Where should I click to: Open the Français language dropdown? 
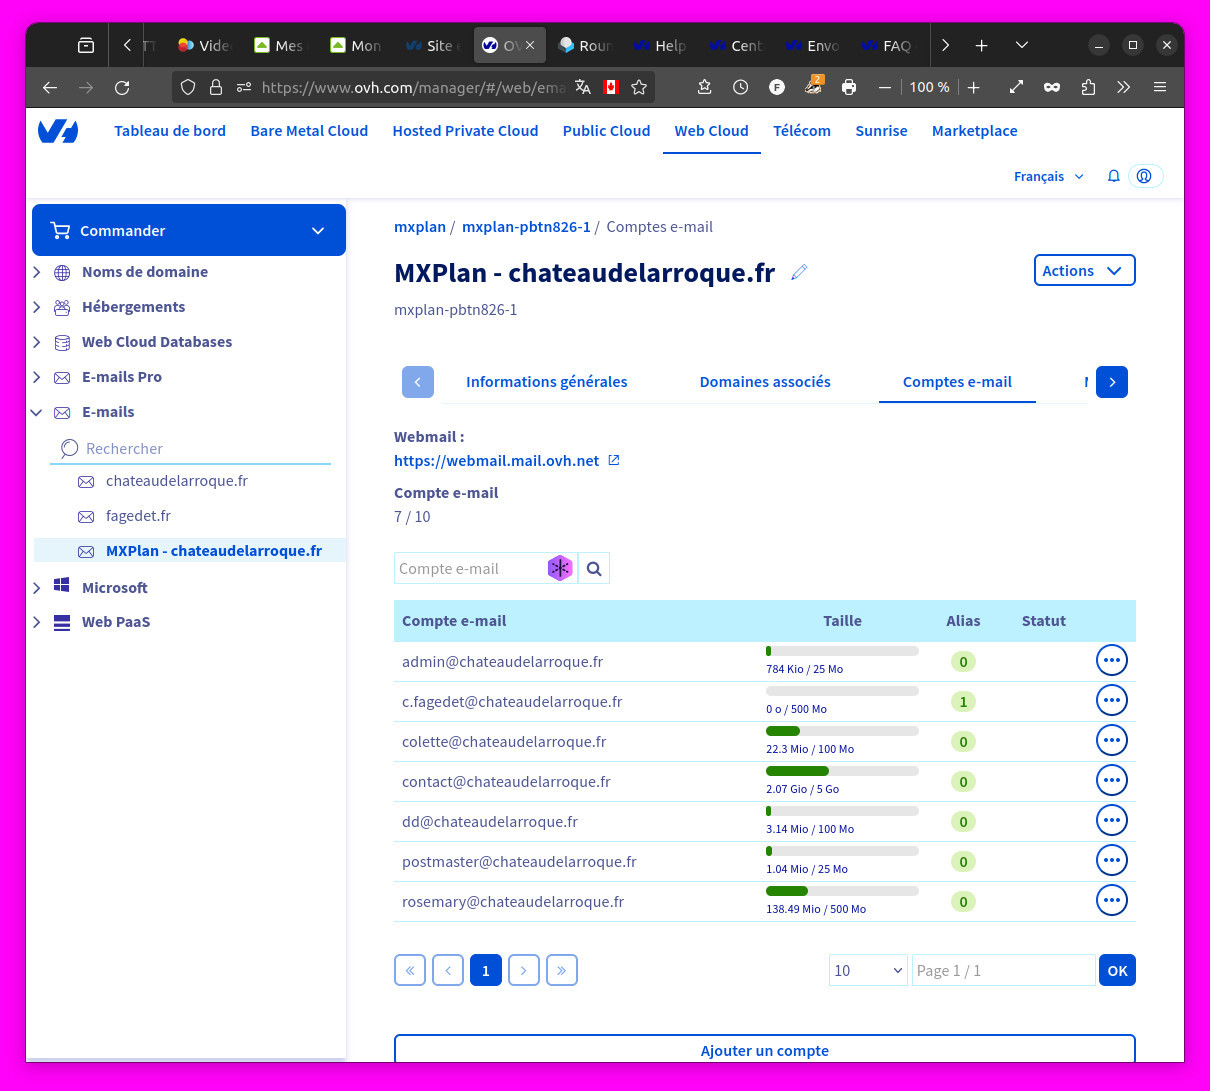click(x=1048, y=176)
